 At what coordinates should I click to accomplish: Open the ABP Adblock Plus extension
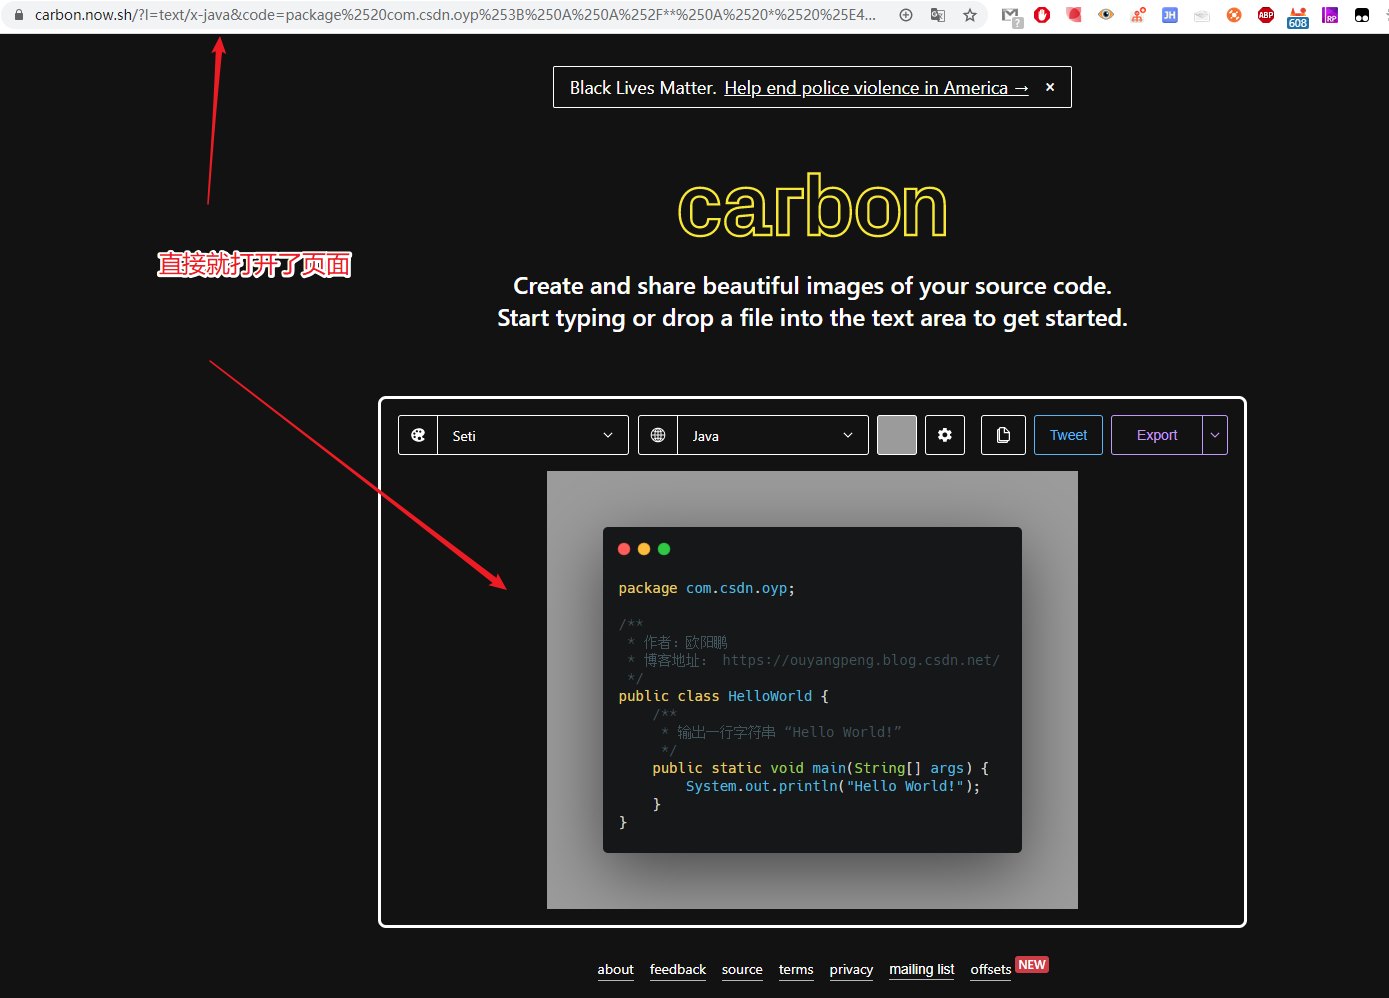pyautogui.click(x=1266, y=15)
